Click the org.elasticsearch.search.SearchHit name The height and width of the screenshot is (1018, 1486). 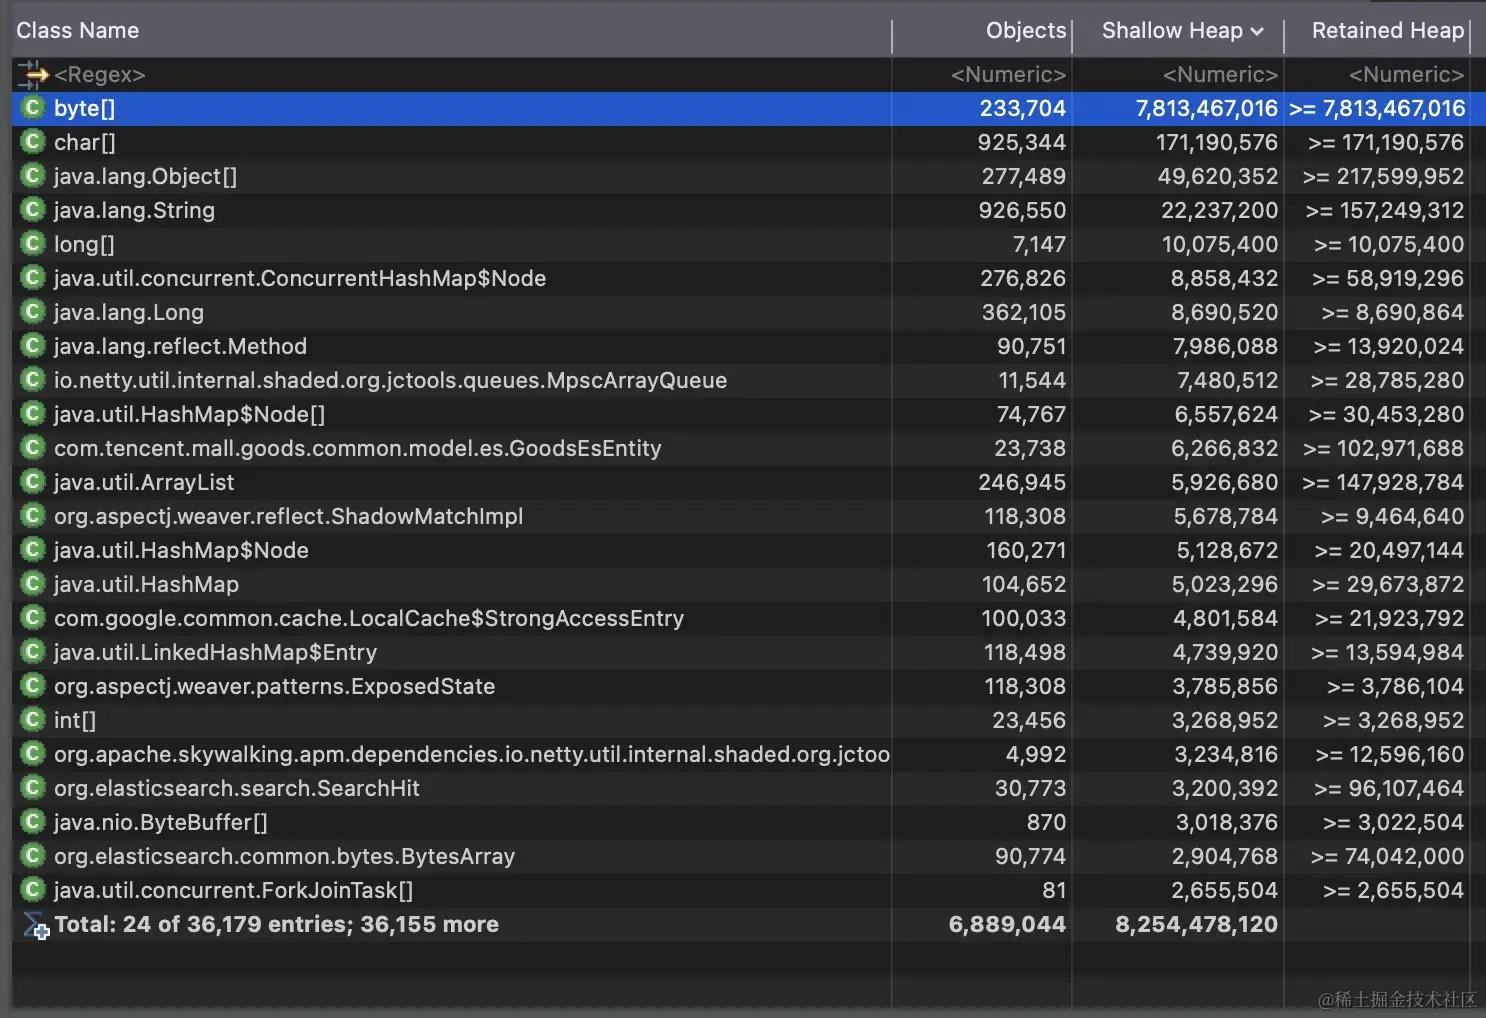point(236,789)
